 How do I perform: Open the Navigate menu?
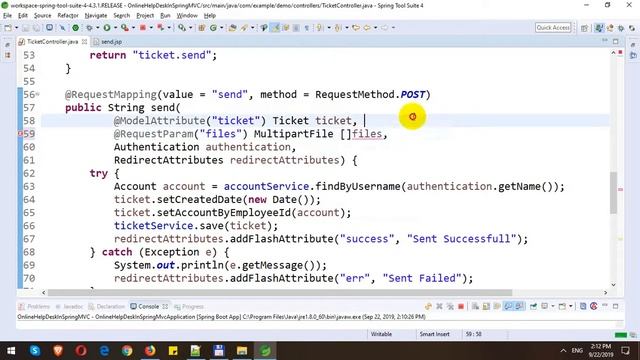click(96, 16)
